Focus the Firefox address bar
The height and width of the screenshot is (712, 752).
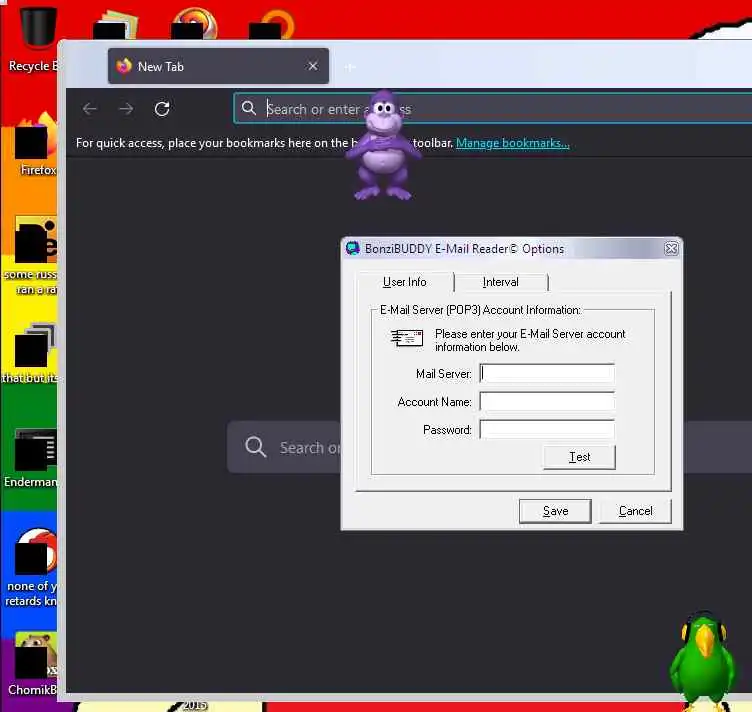(493, 108)
